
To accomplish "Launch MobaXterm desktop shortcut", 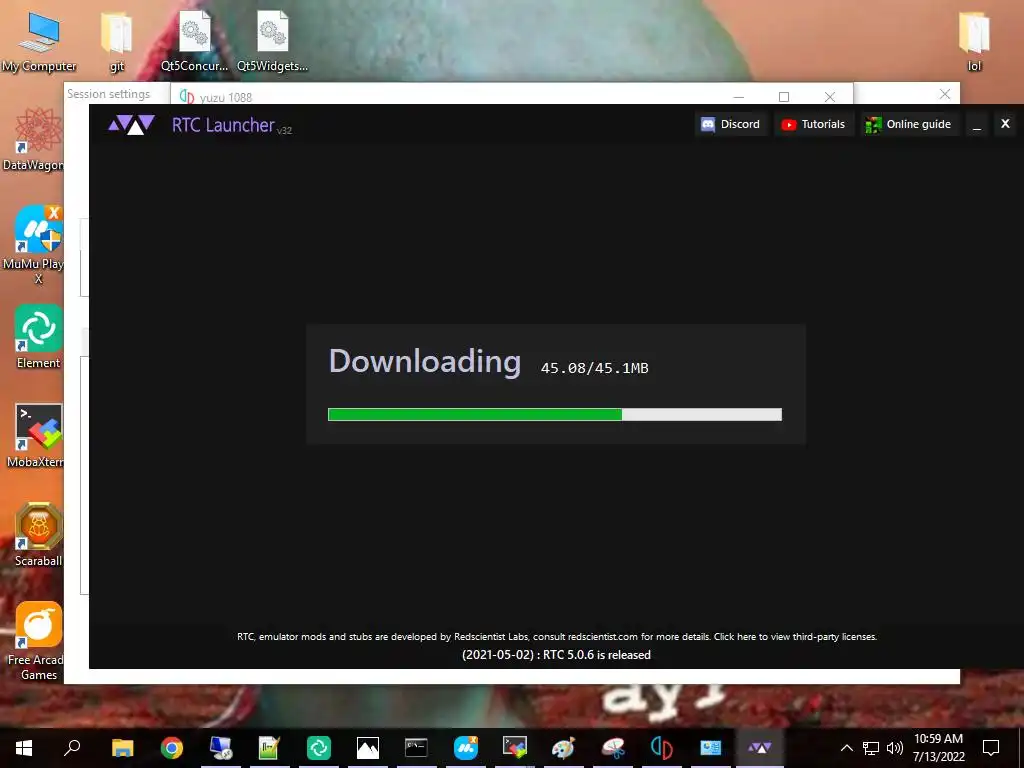I will pos(36,436).
